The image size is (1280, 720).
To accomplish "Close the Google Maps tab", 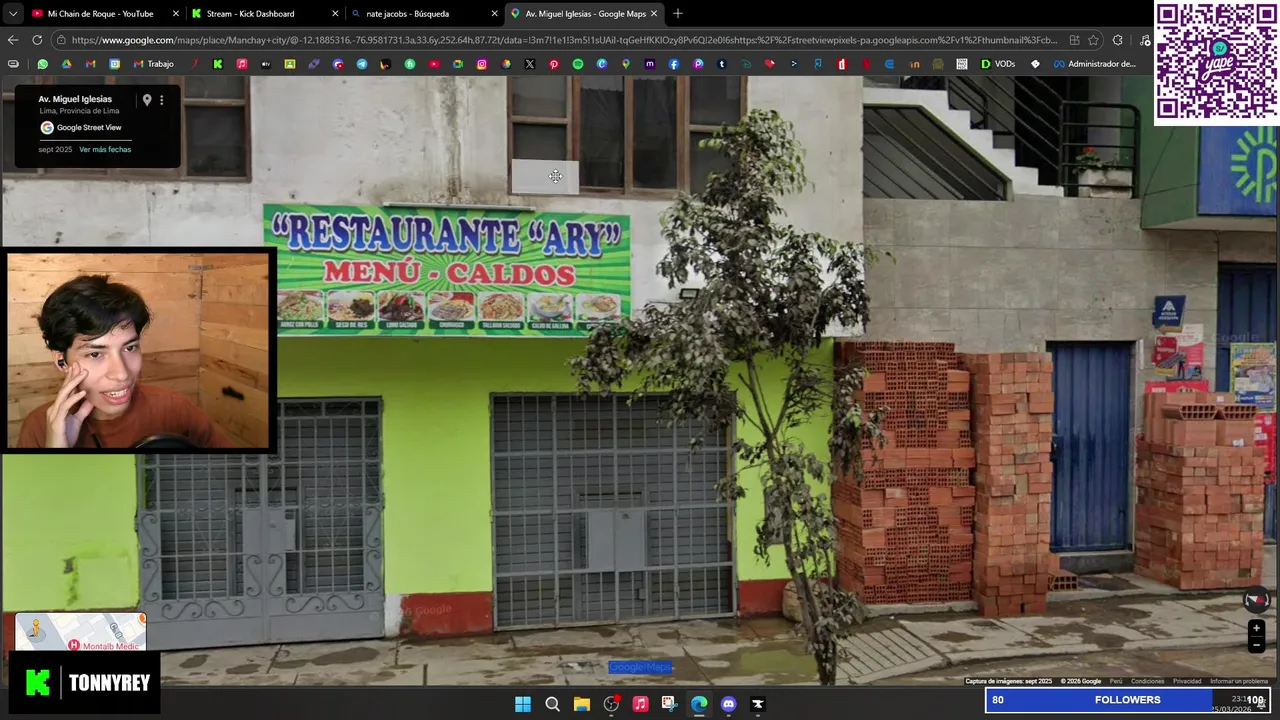I will pyautogui.click(x=654, y=14).
